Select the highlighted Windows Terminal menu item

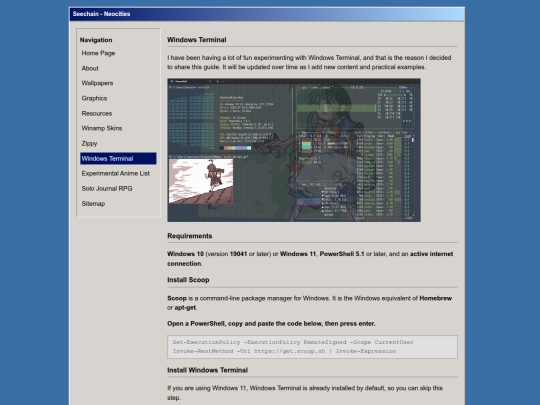pyautogui.click(x=118, y=158)
